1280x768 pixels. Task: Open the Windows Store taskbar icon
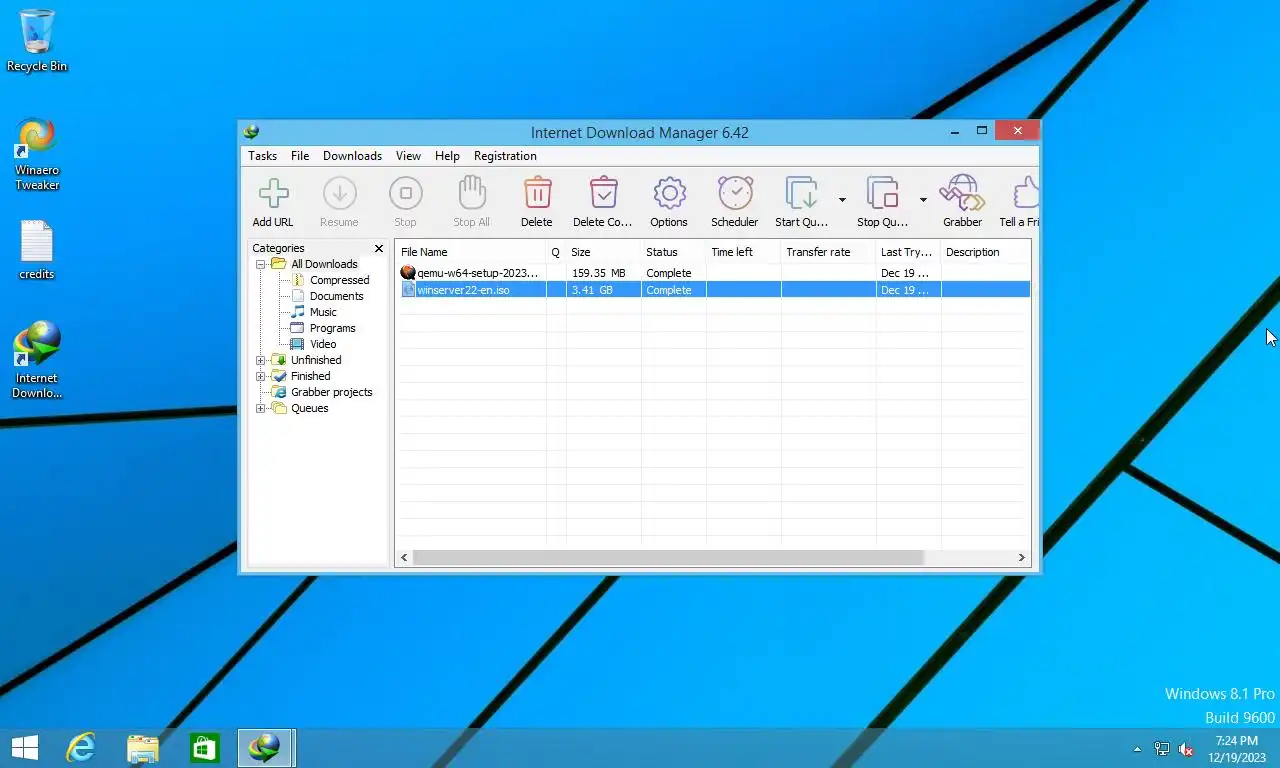[x=205, y=748]
